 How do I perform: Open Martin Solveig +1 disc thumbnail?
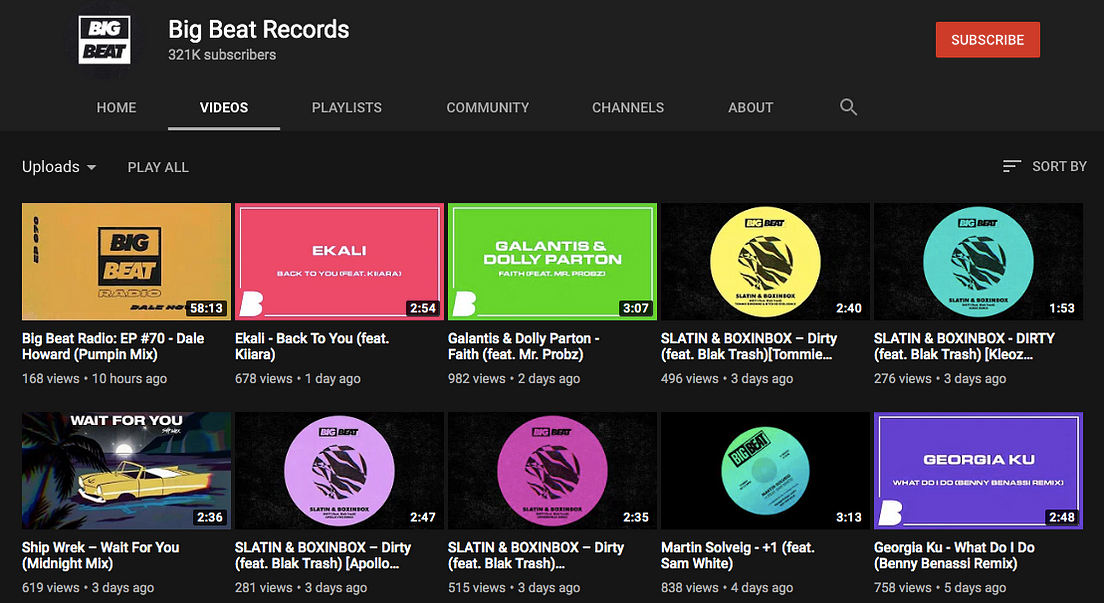coord(765,471)
